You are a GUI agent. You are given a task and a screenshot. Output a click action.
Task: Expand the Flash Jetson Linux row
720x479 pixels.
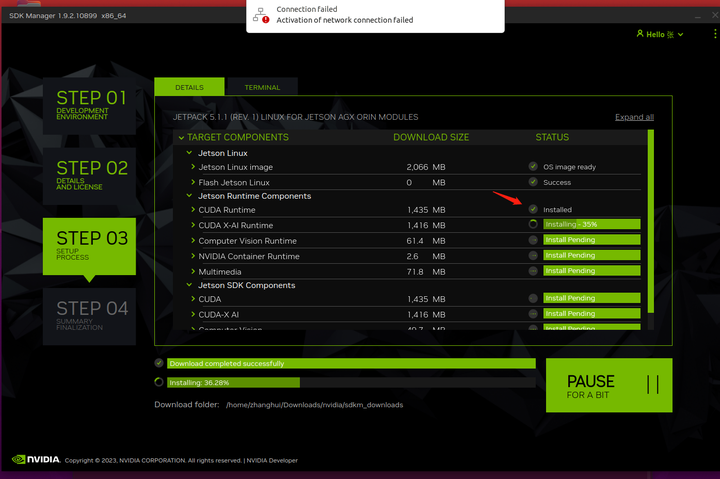click(193, 182)
